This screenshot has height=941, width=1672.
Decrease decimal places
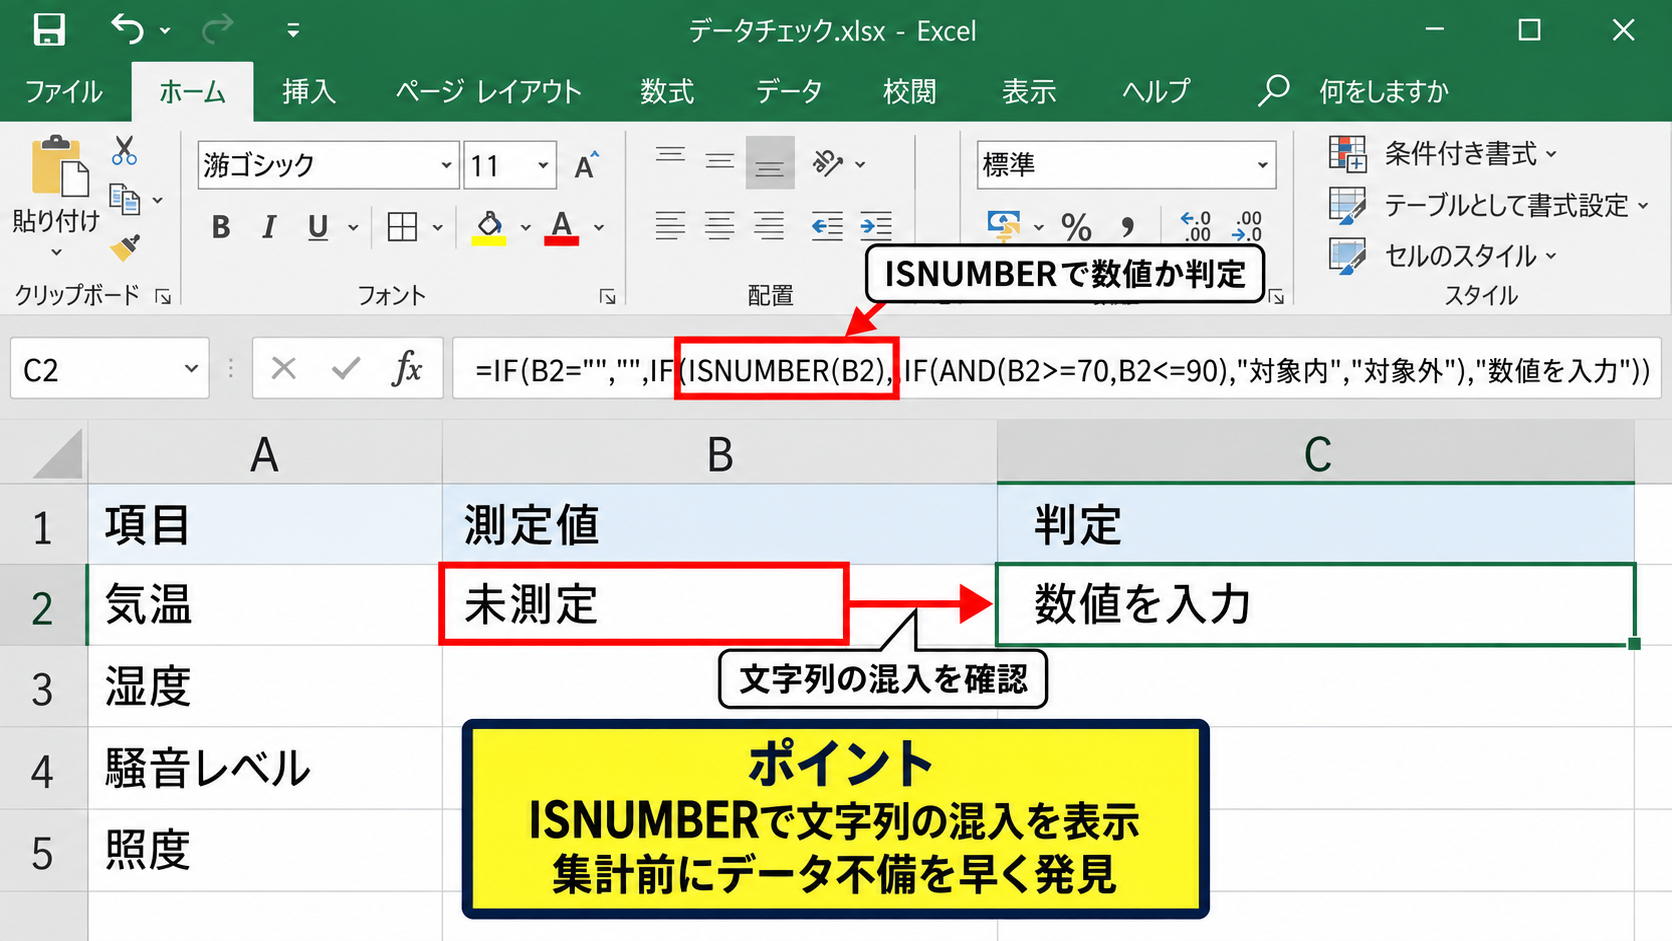pos(1247,226)
